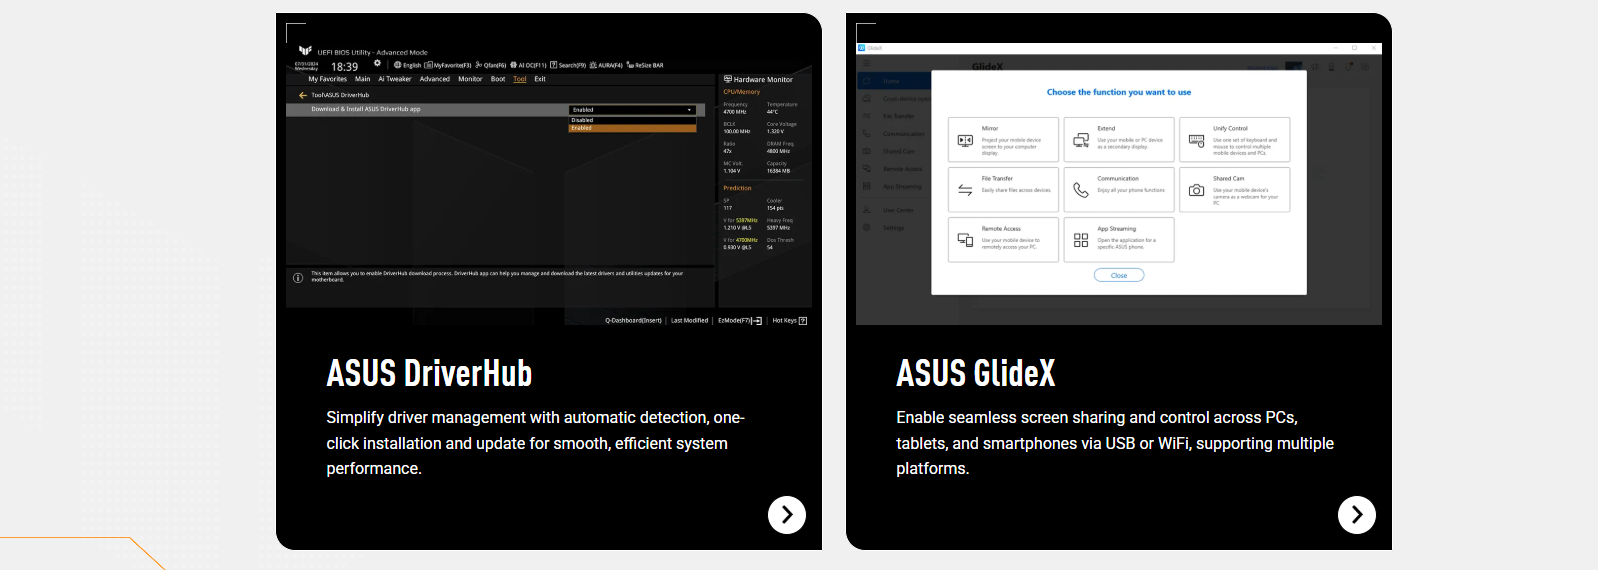Expand the Download & Install DriverHub dropdown
1598x570 pixels.
tap(633, 109)
